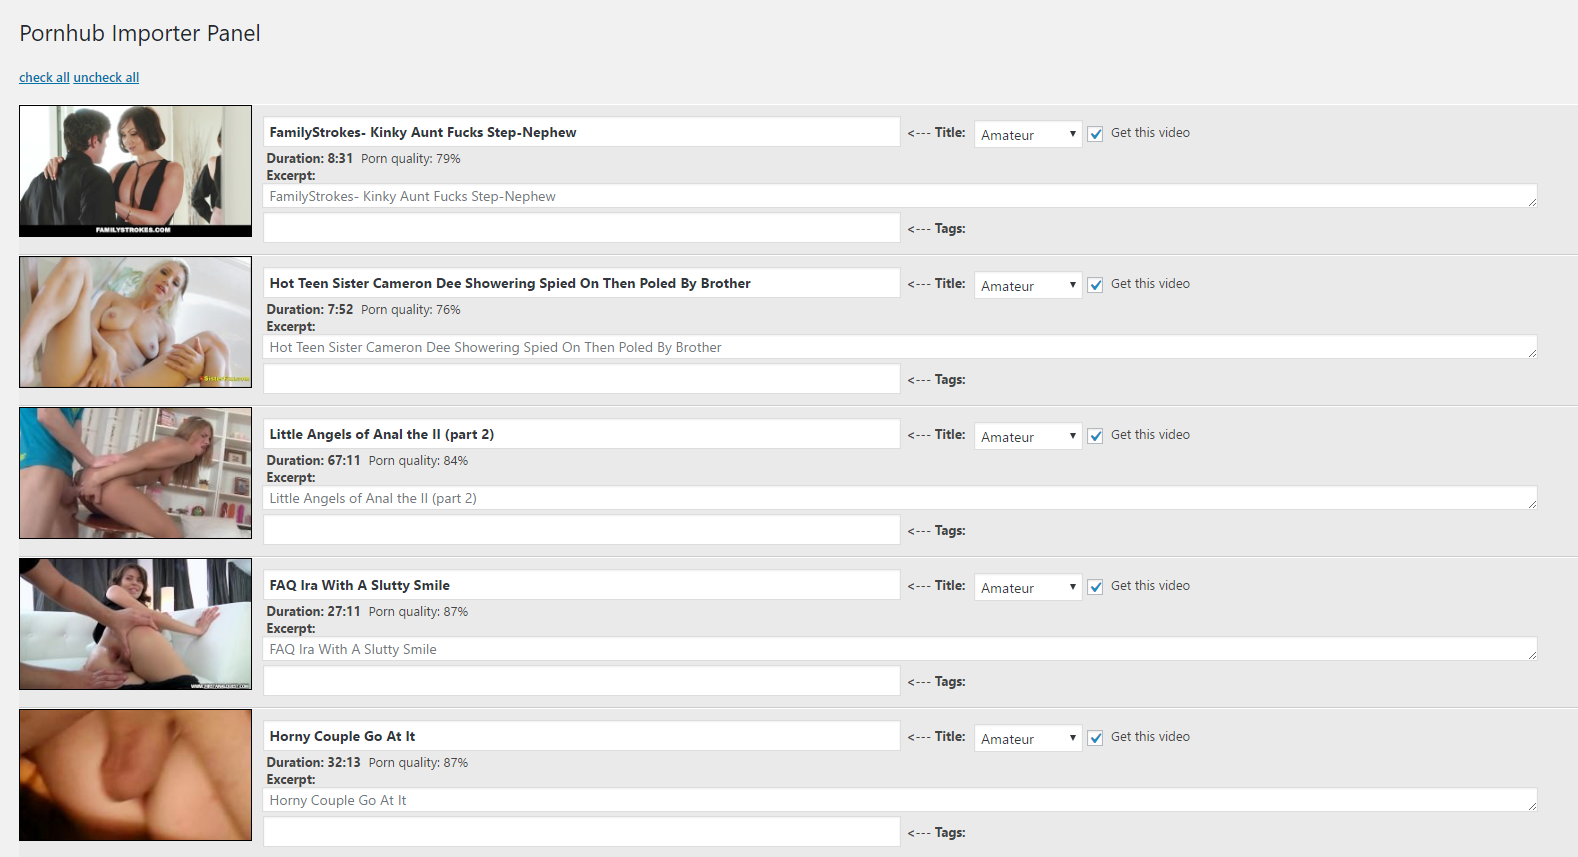Click the title field of the 27:11 video
Image resolution: width=1578 pixels, height=857 pixels.
581,585
